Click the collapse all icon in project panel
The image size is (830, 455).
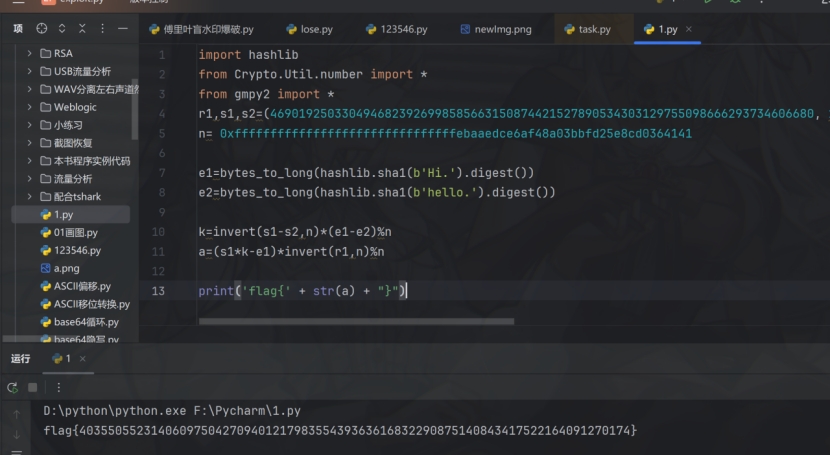[80, 29]
